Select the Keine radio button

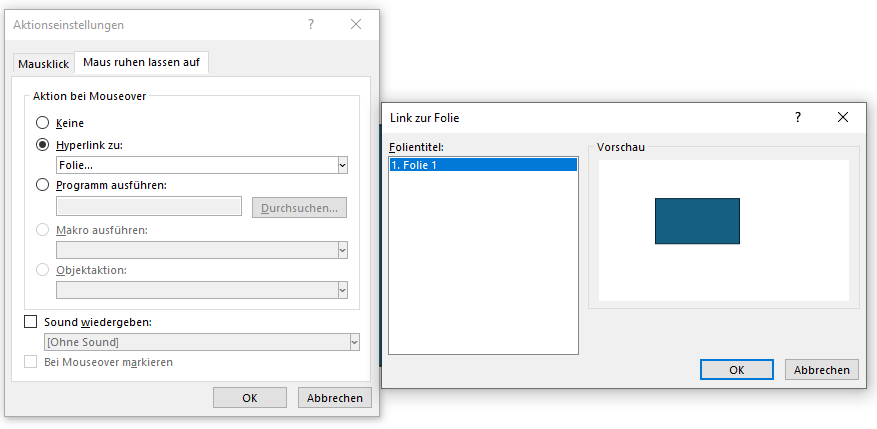tap(42, 123)
